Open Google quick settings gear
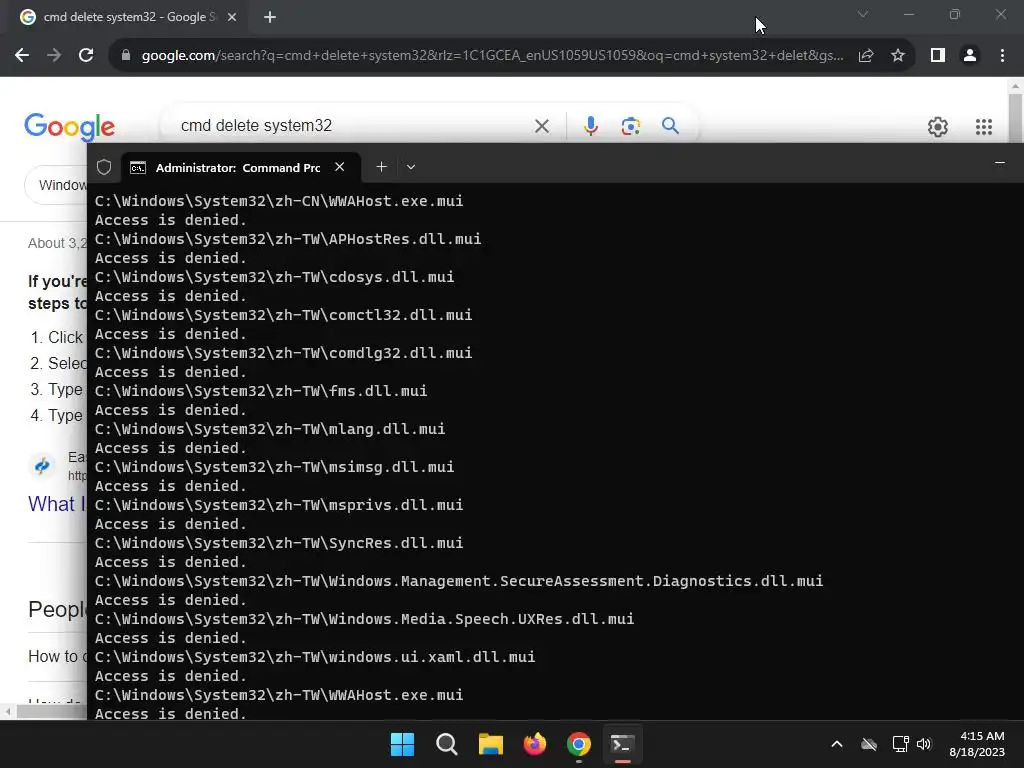 pos(938,127)
